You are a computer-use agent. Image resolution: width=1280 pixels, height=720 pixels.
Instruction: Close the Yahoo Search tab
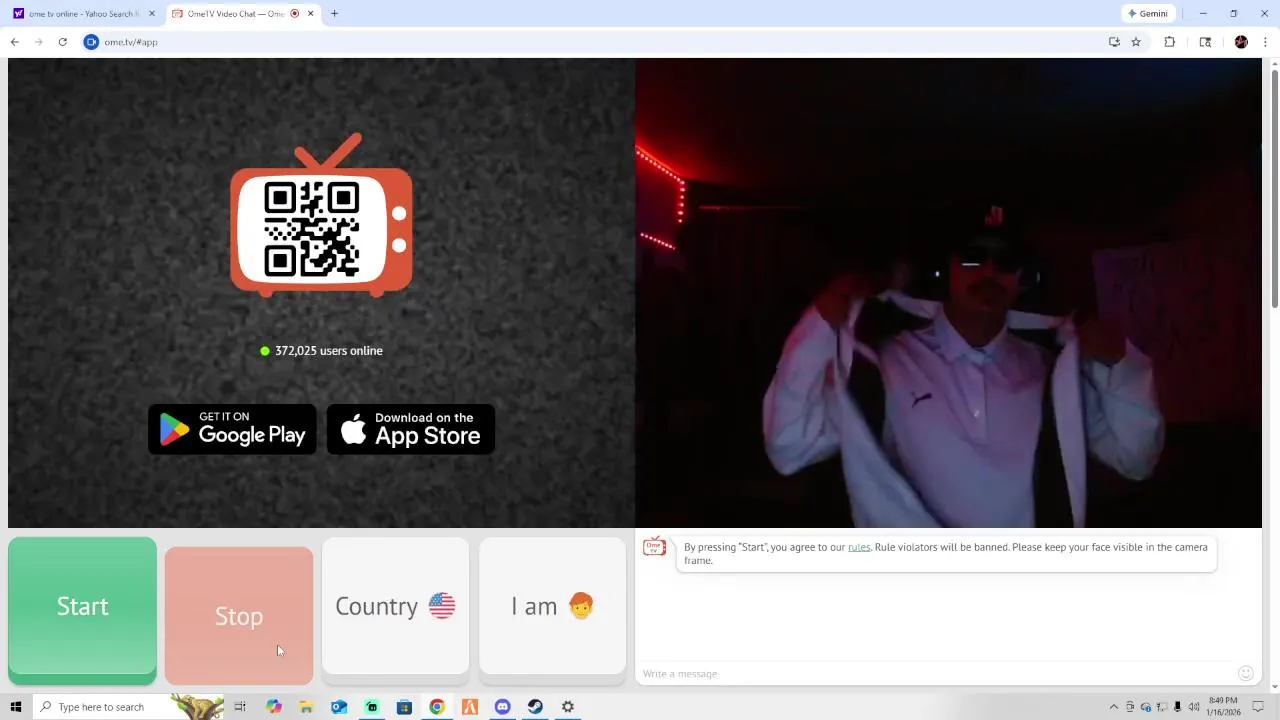click(x=152, y=14)
